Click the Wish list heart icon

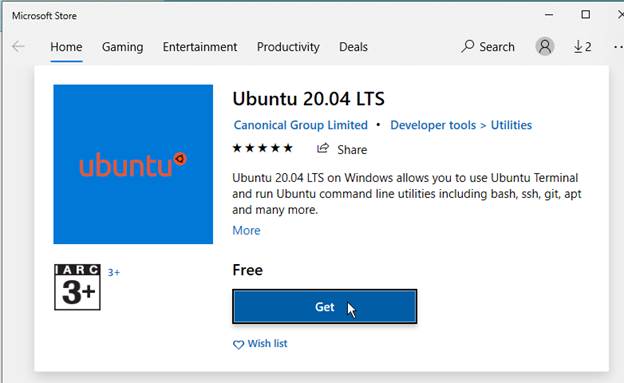click(x=238, y=344)
